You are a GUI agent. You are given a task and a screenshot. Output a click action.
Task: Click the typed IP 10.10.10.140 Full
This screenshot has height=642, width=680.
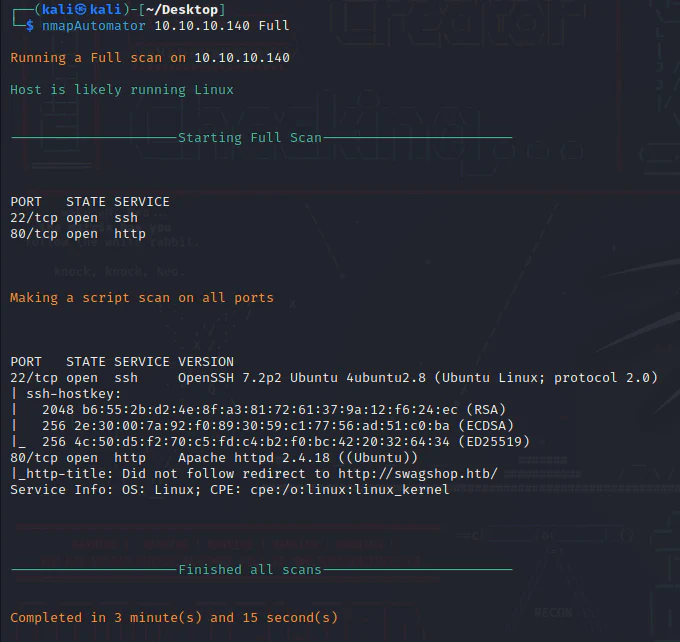pos(222,26)
